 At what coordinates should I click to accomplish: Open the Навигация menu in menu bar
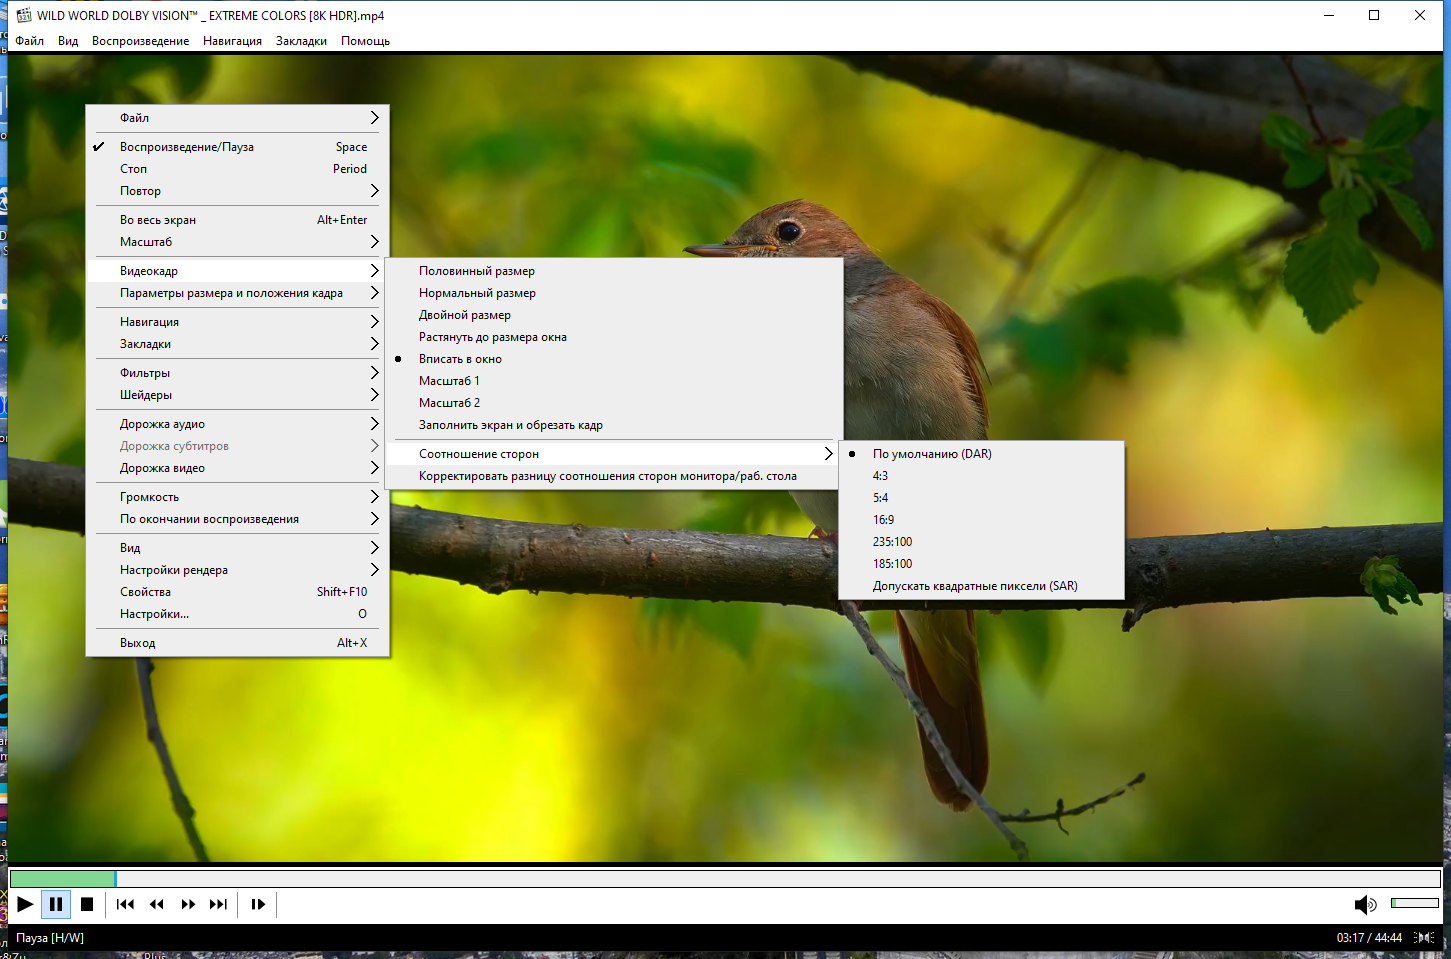coord(232,41)
